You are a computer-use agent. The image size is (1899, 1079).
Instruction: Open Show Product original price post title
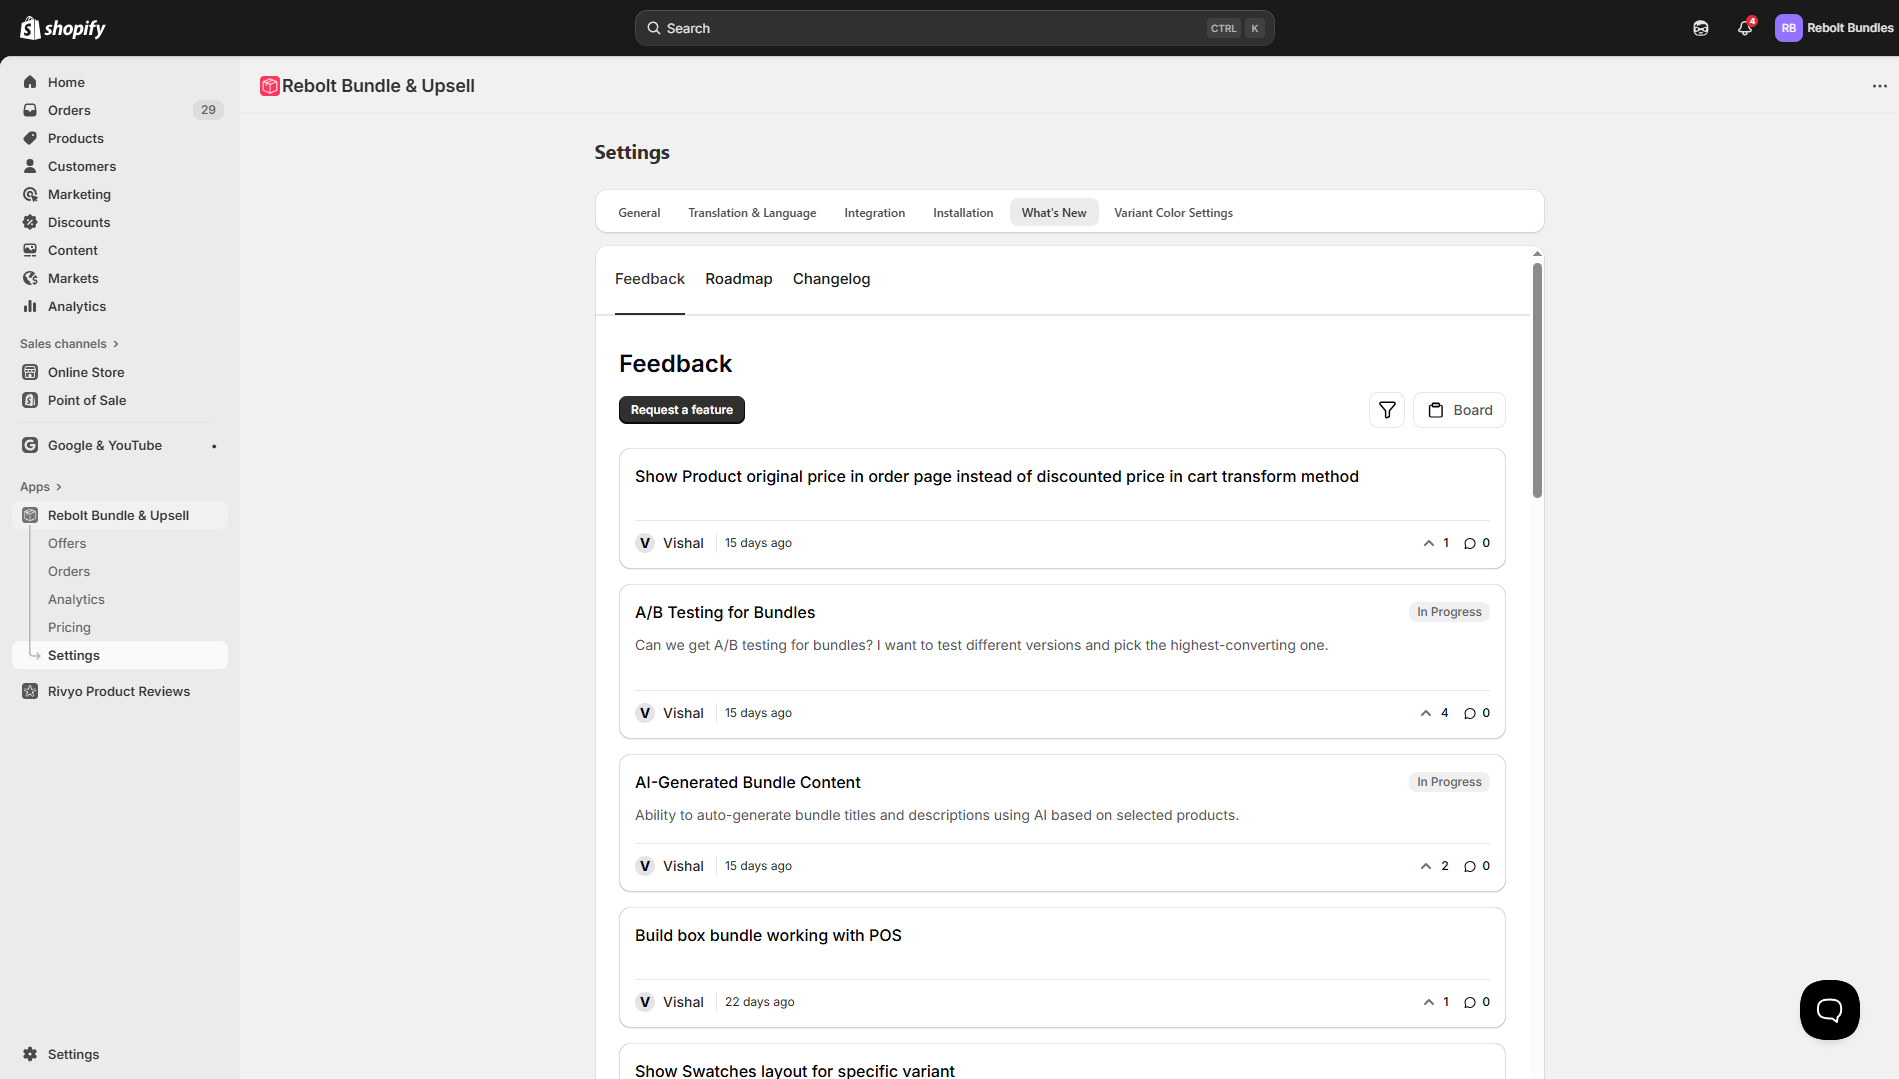point(997,477)
